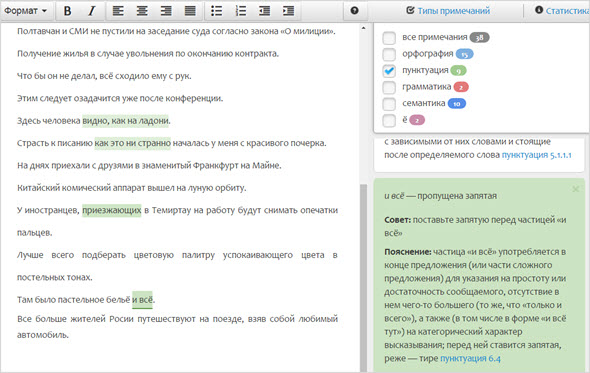Click sentence Китайский комический аппарат
This screenshot has height=373, width=590.
pyautogui.click(x=131, y=187)
